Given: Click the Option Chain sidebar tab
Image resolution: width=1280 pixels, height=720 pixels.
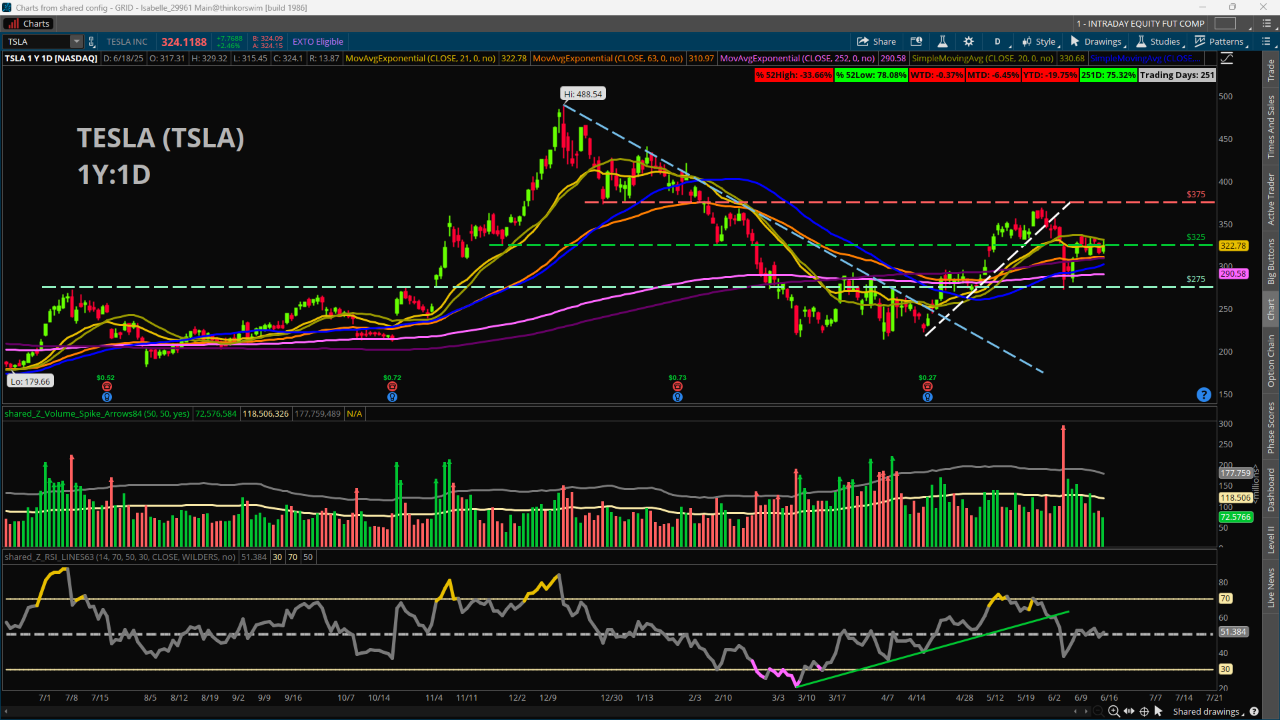Looking at the screenshot, I should tap(1271, 361).
